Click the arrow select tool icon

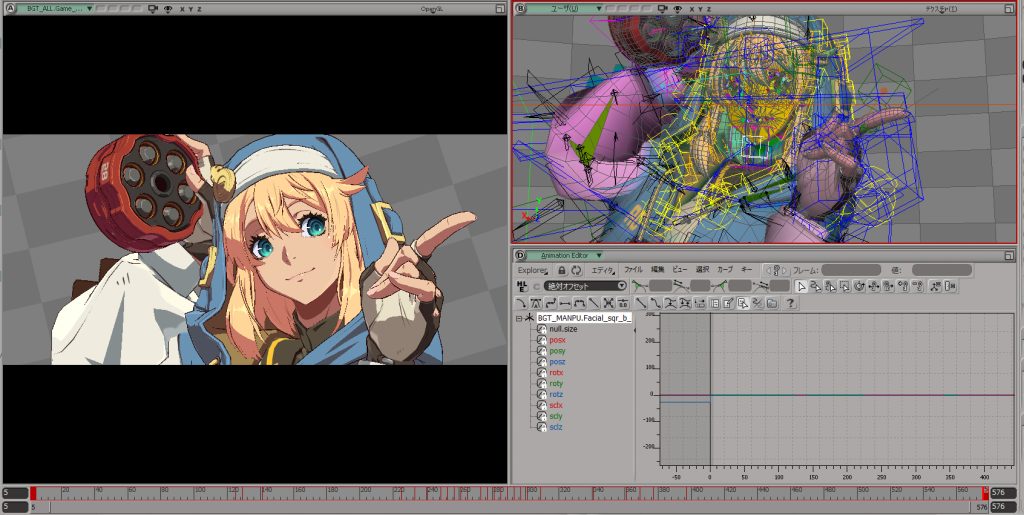801,286
